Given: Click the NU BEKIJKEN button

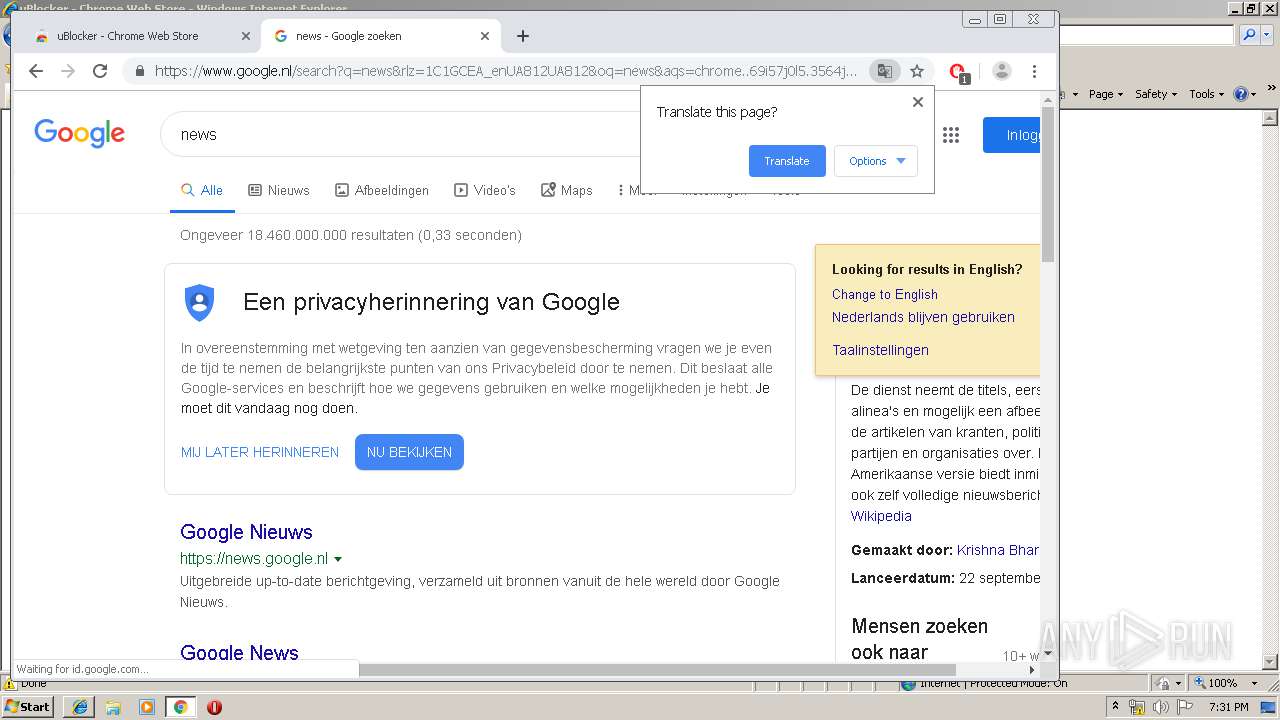Looking at the screenshot, I should tap(409, 452).
